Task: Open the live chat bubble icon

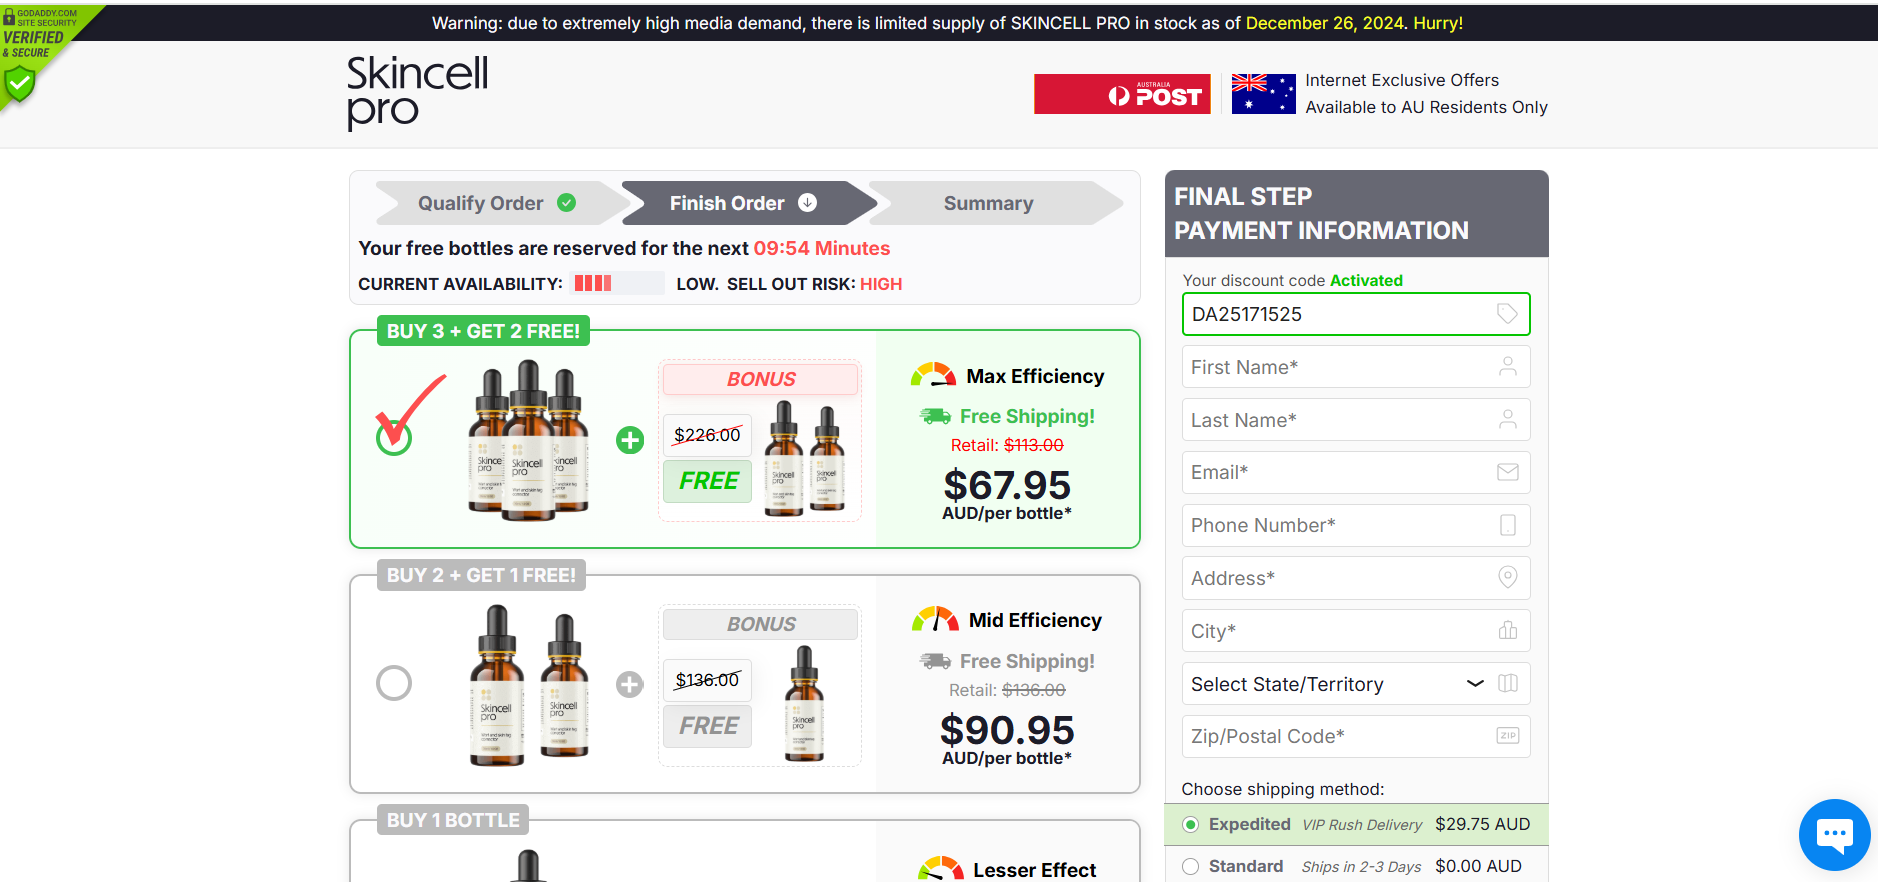Action: [1834, 834]
